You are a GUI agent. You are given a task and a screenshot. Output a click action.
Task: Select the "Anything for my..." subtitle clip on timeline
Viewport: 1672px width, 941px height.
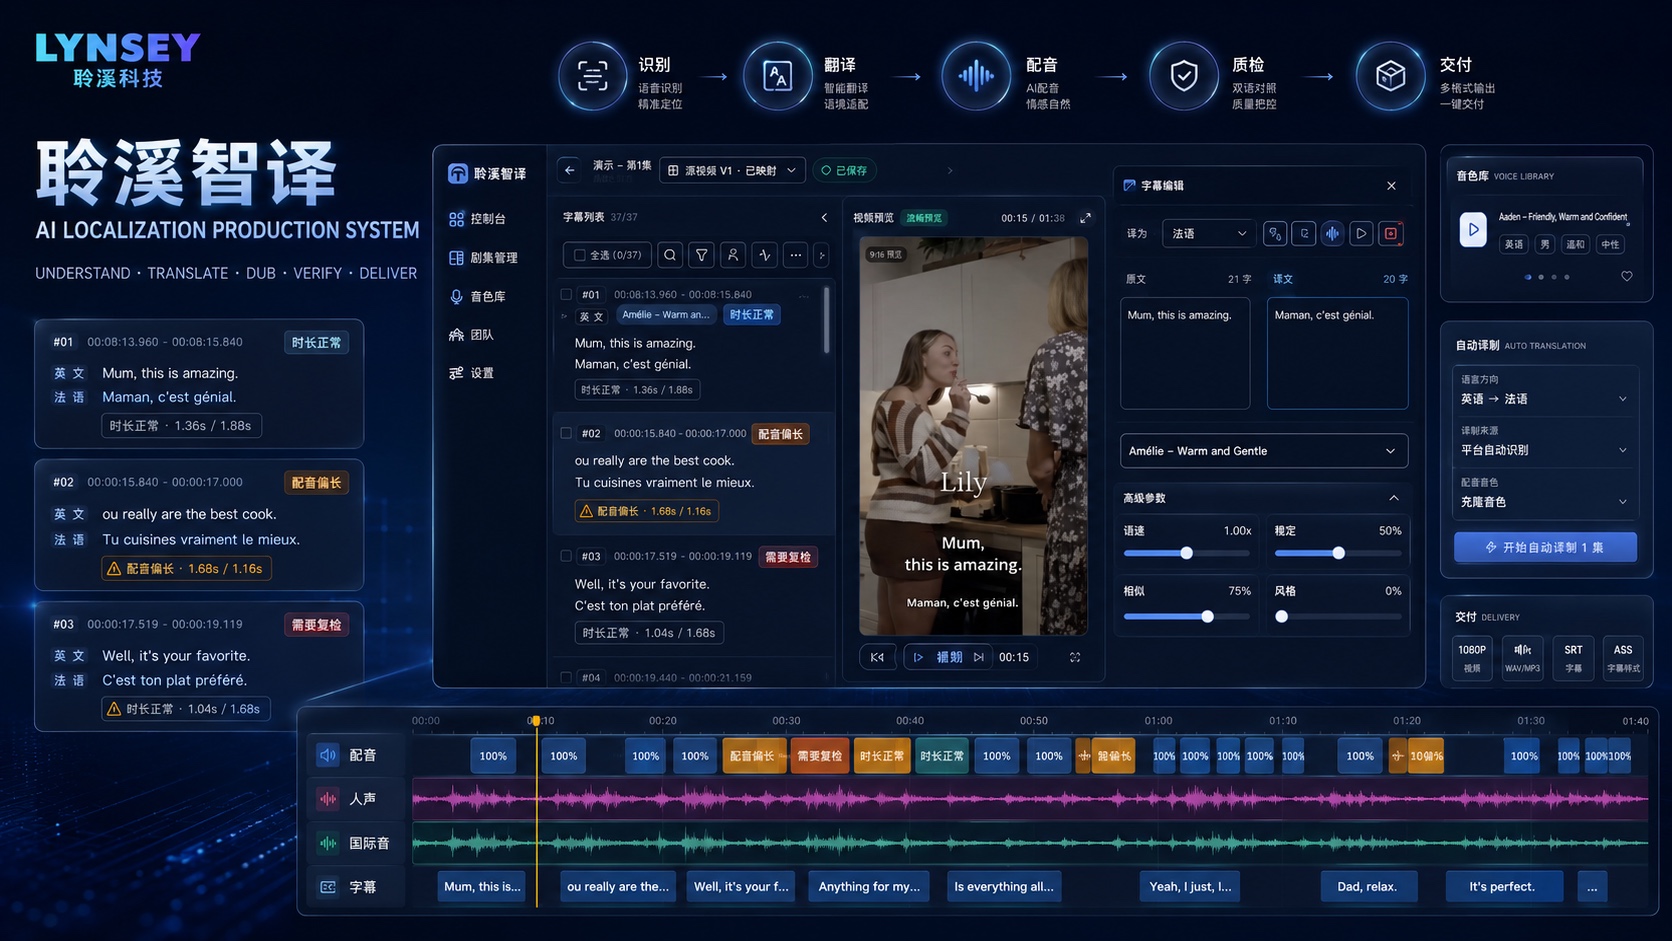[869, 887]
